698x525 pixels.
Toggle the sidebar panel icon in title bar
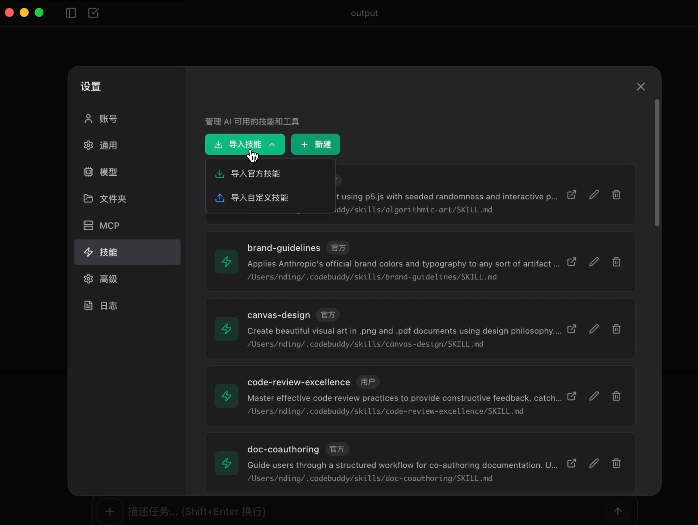71,13
